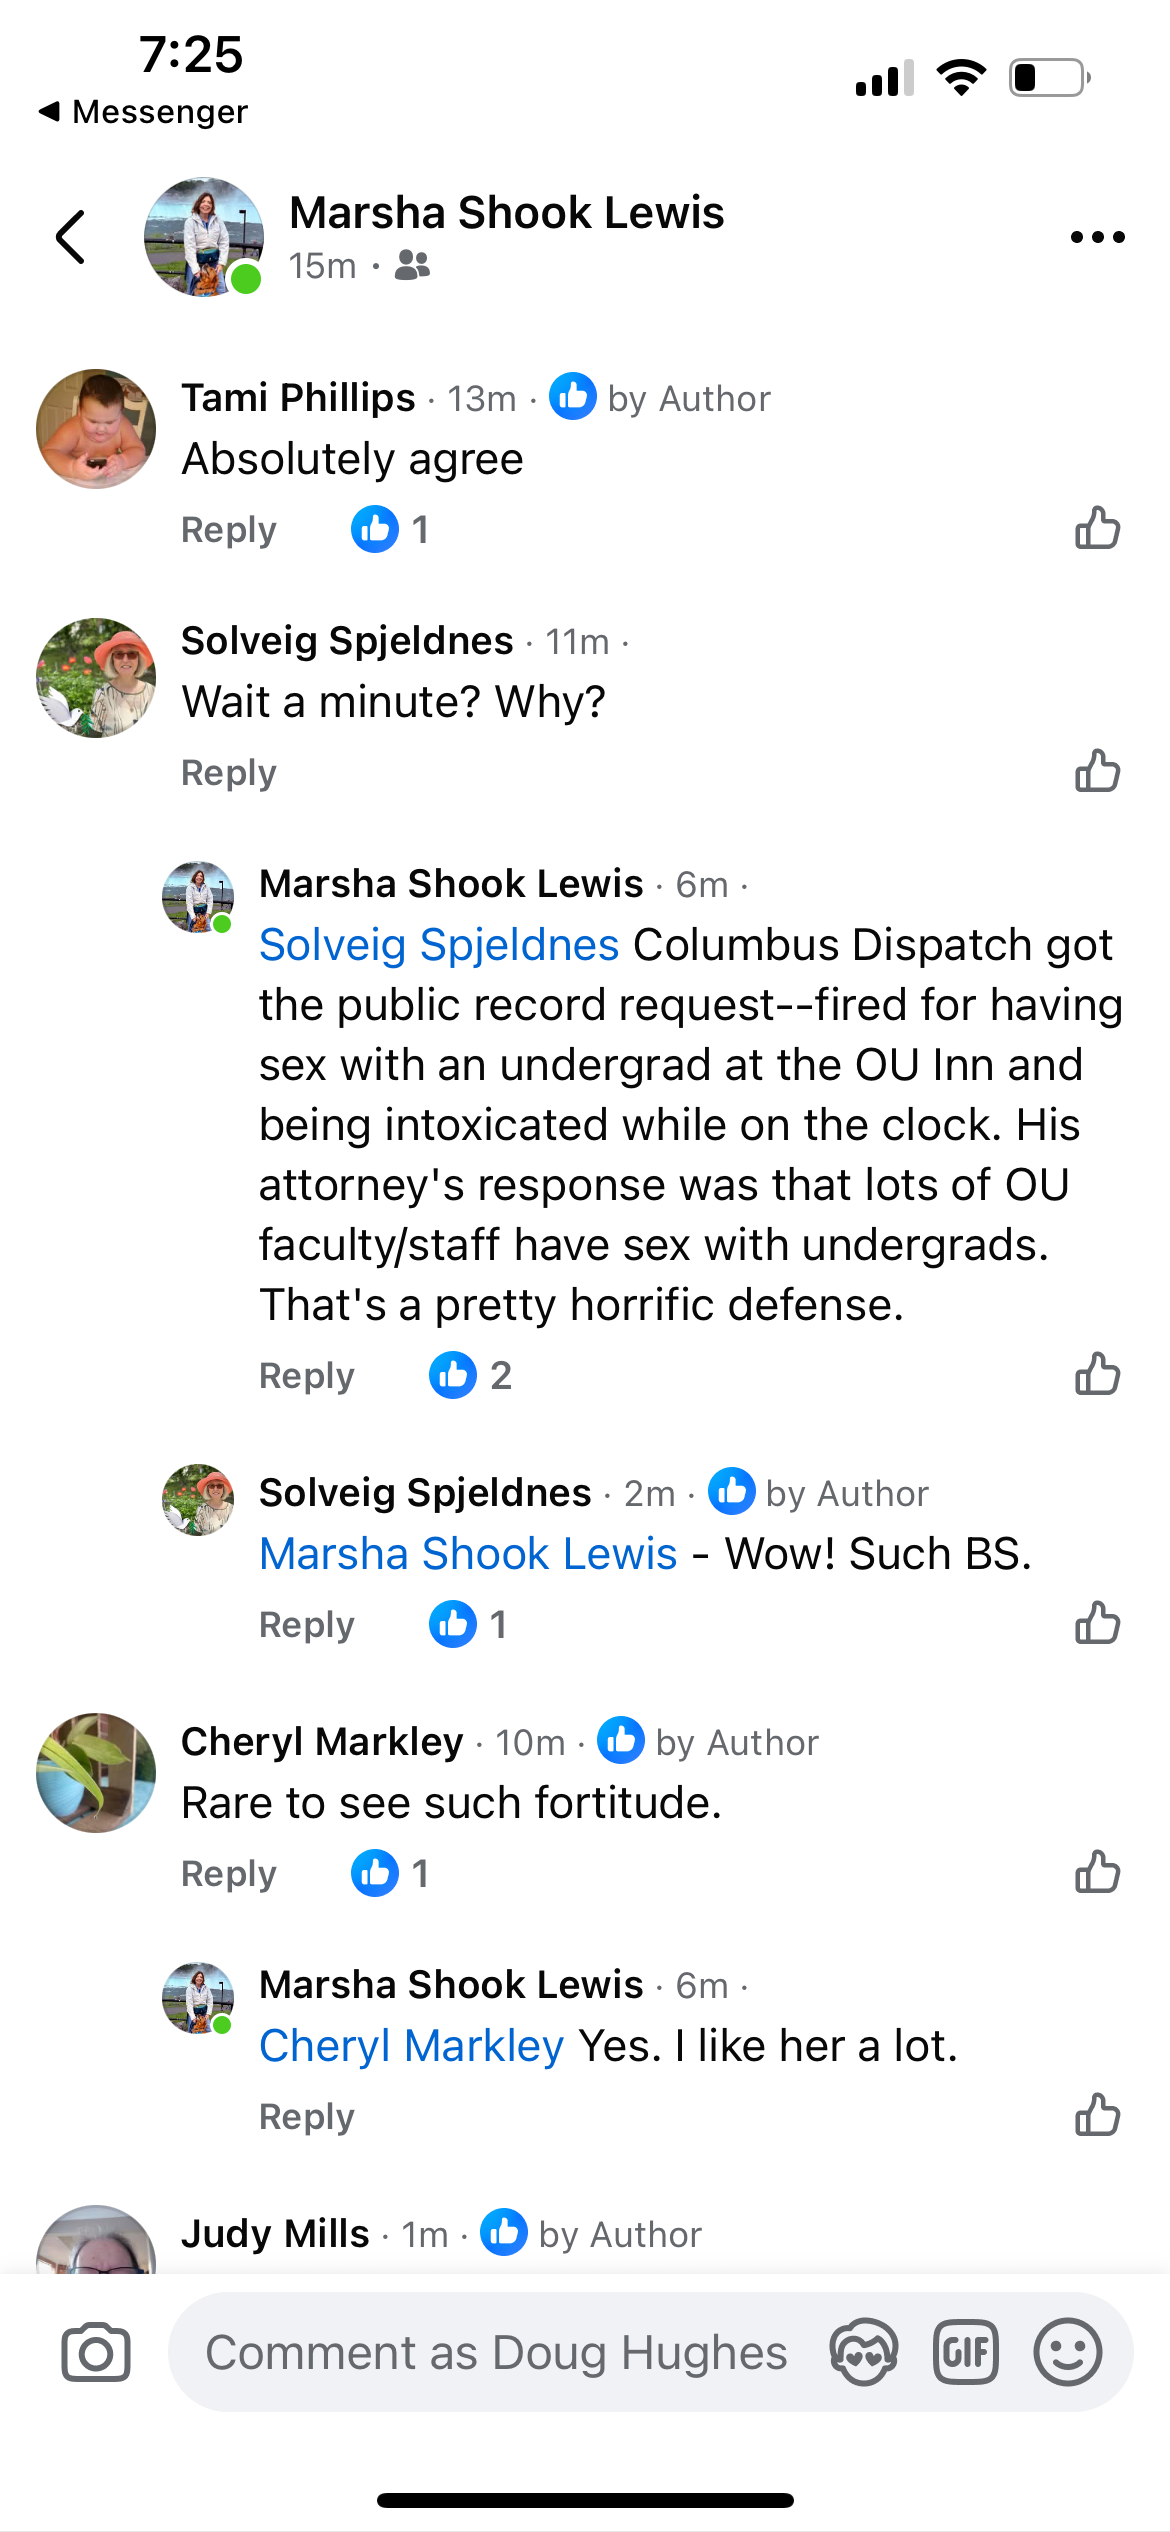The image size is (1170, 2532).
Task: Reply to Tami Phillips' comment
Action: coord(228,530)
